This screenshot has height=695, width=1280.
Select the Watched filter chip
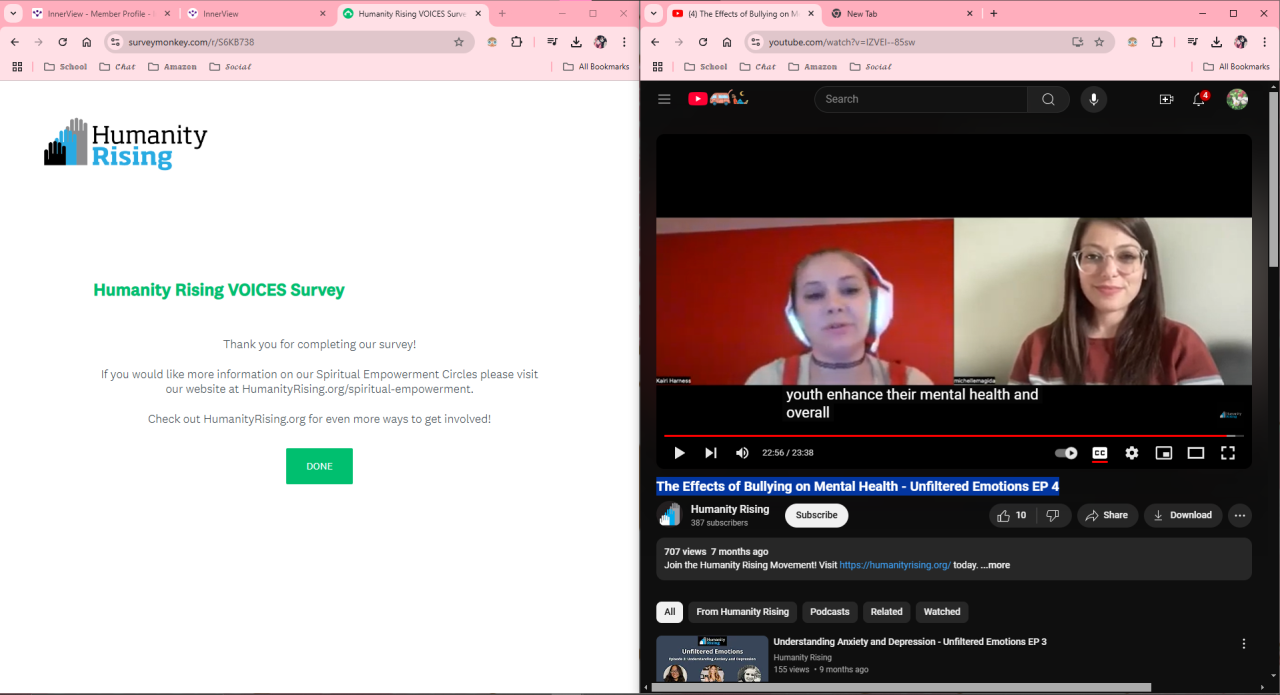941,612
